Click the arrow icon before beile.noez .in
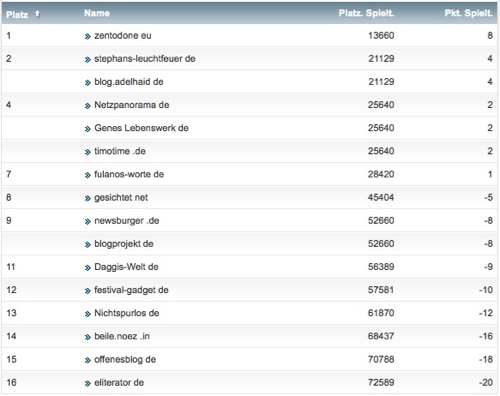This screenshot has height=396, width=500. pyautogui.click(x=88, y=337)
